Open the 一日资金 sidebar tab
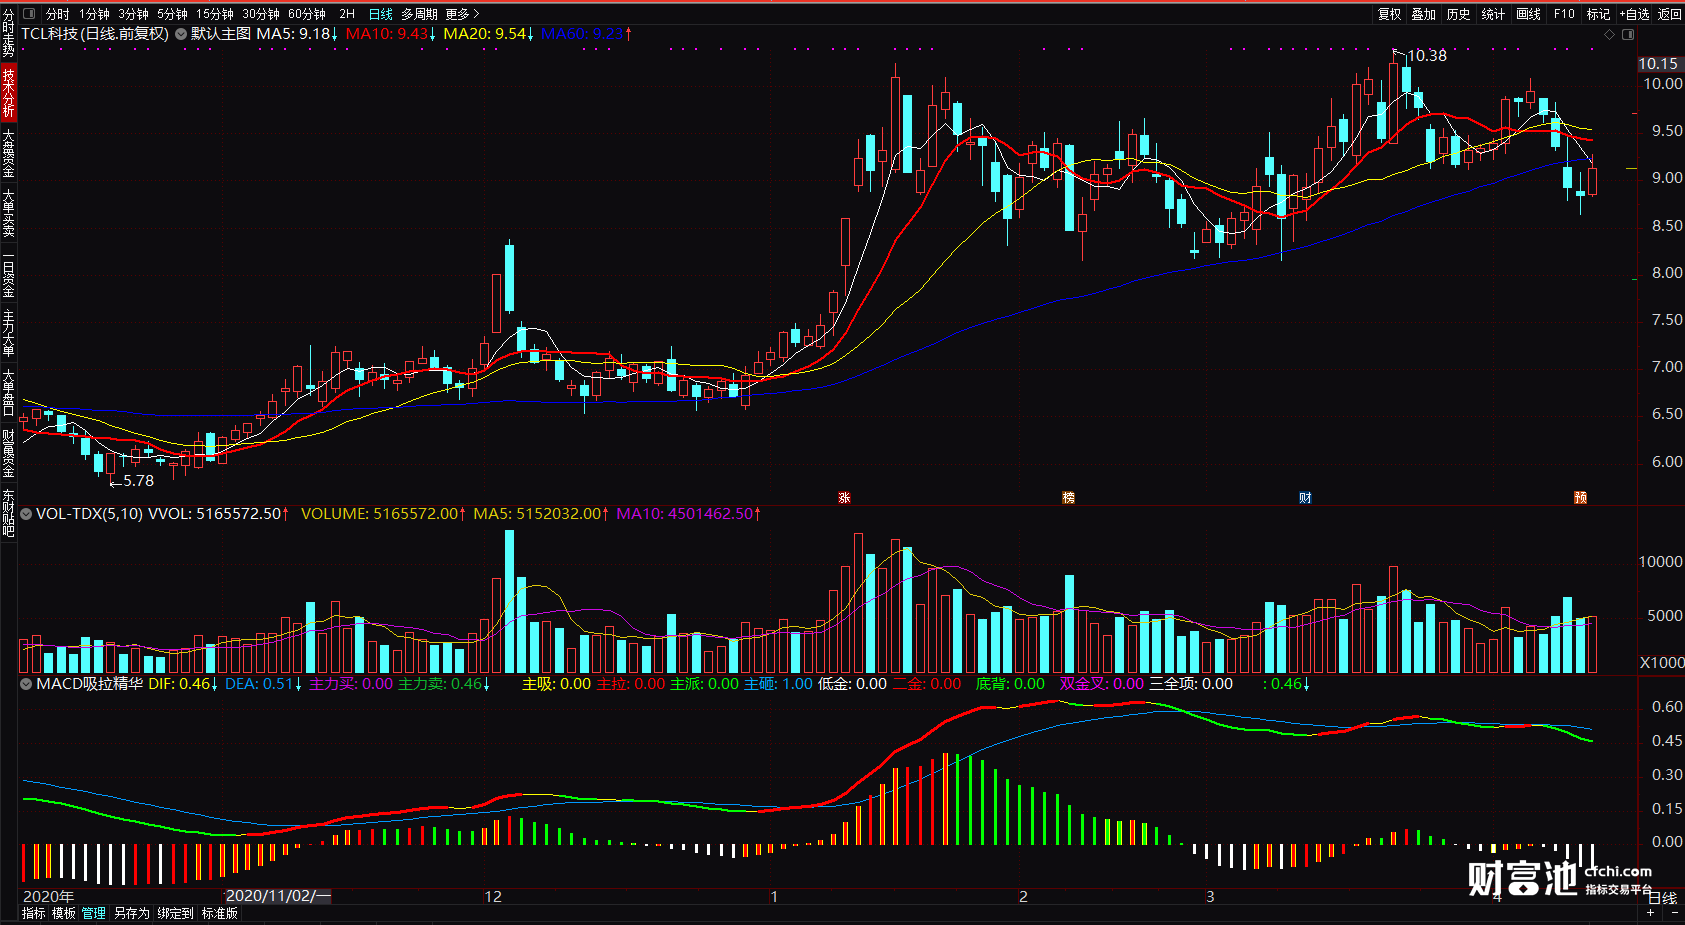Viewport: 1685px width, 925px height. [x=8, y=274]
